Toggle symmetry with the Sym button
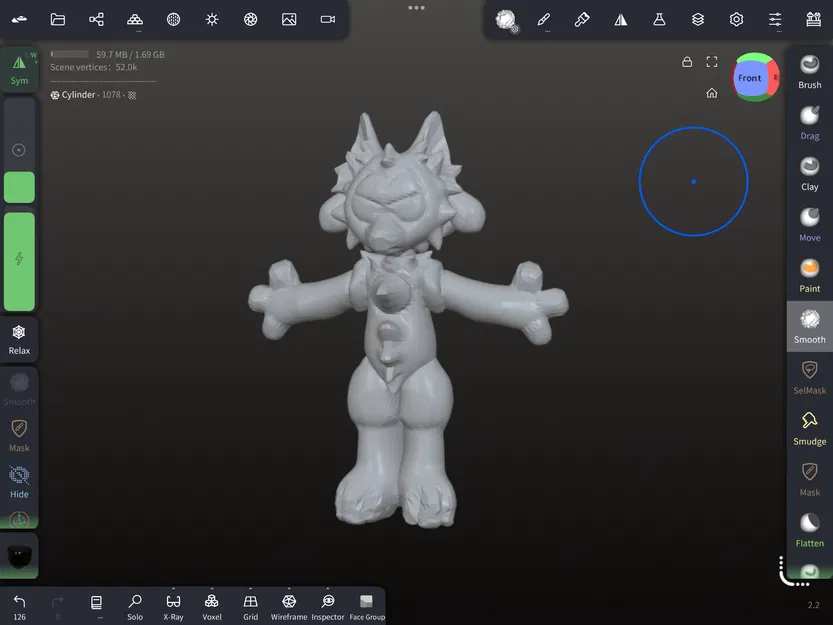Image resolution: width=833 pixels, height=625 pixels. point(20,68)
